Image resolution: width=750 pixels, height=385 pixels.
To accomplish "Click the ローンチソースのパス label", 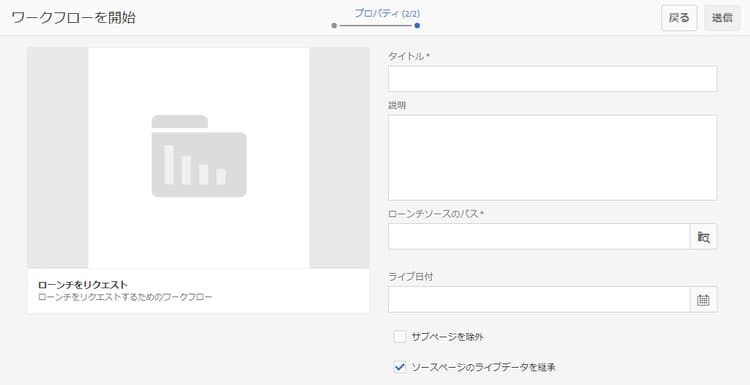I will point(436,214).
